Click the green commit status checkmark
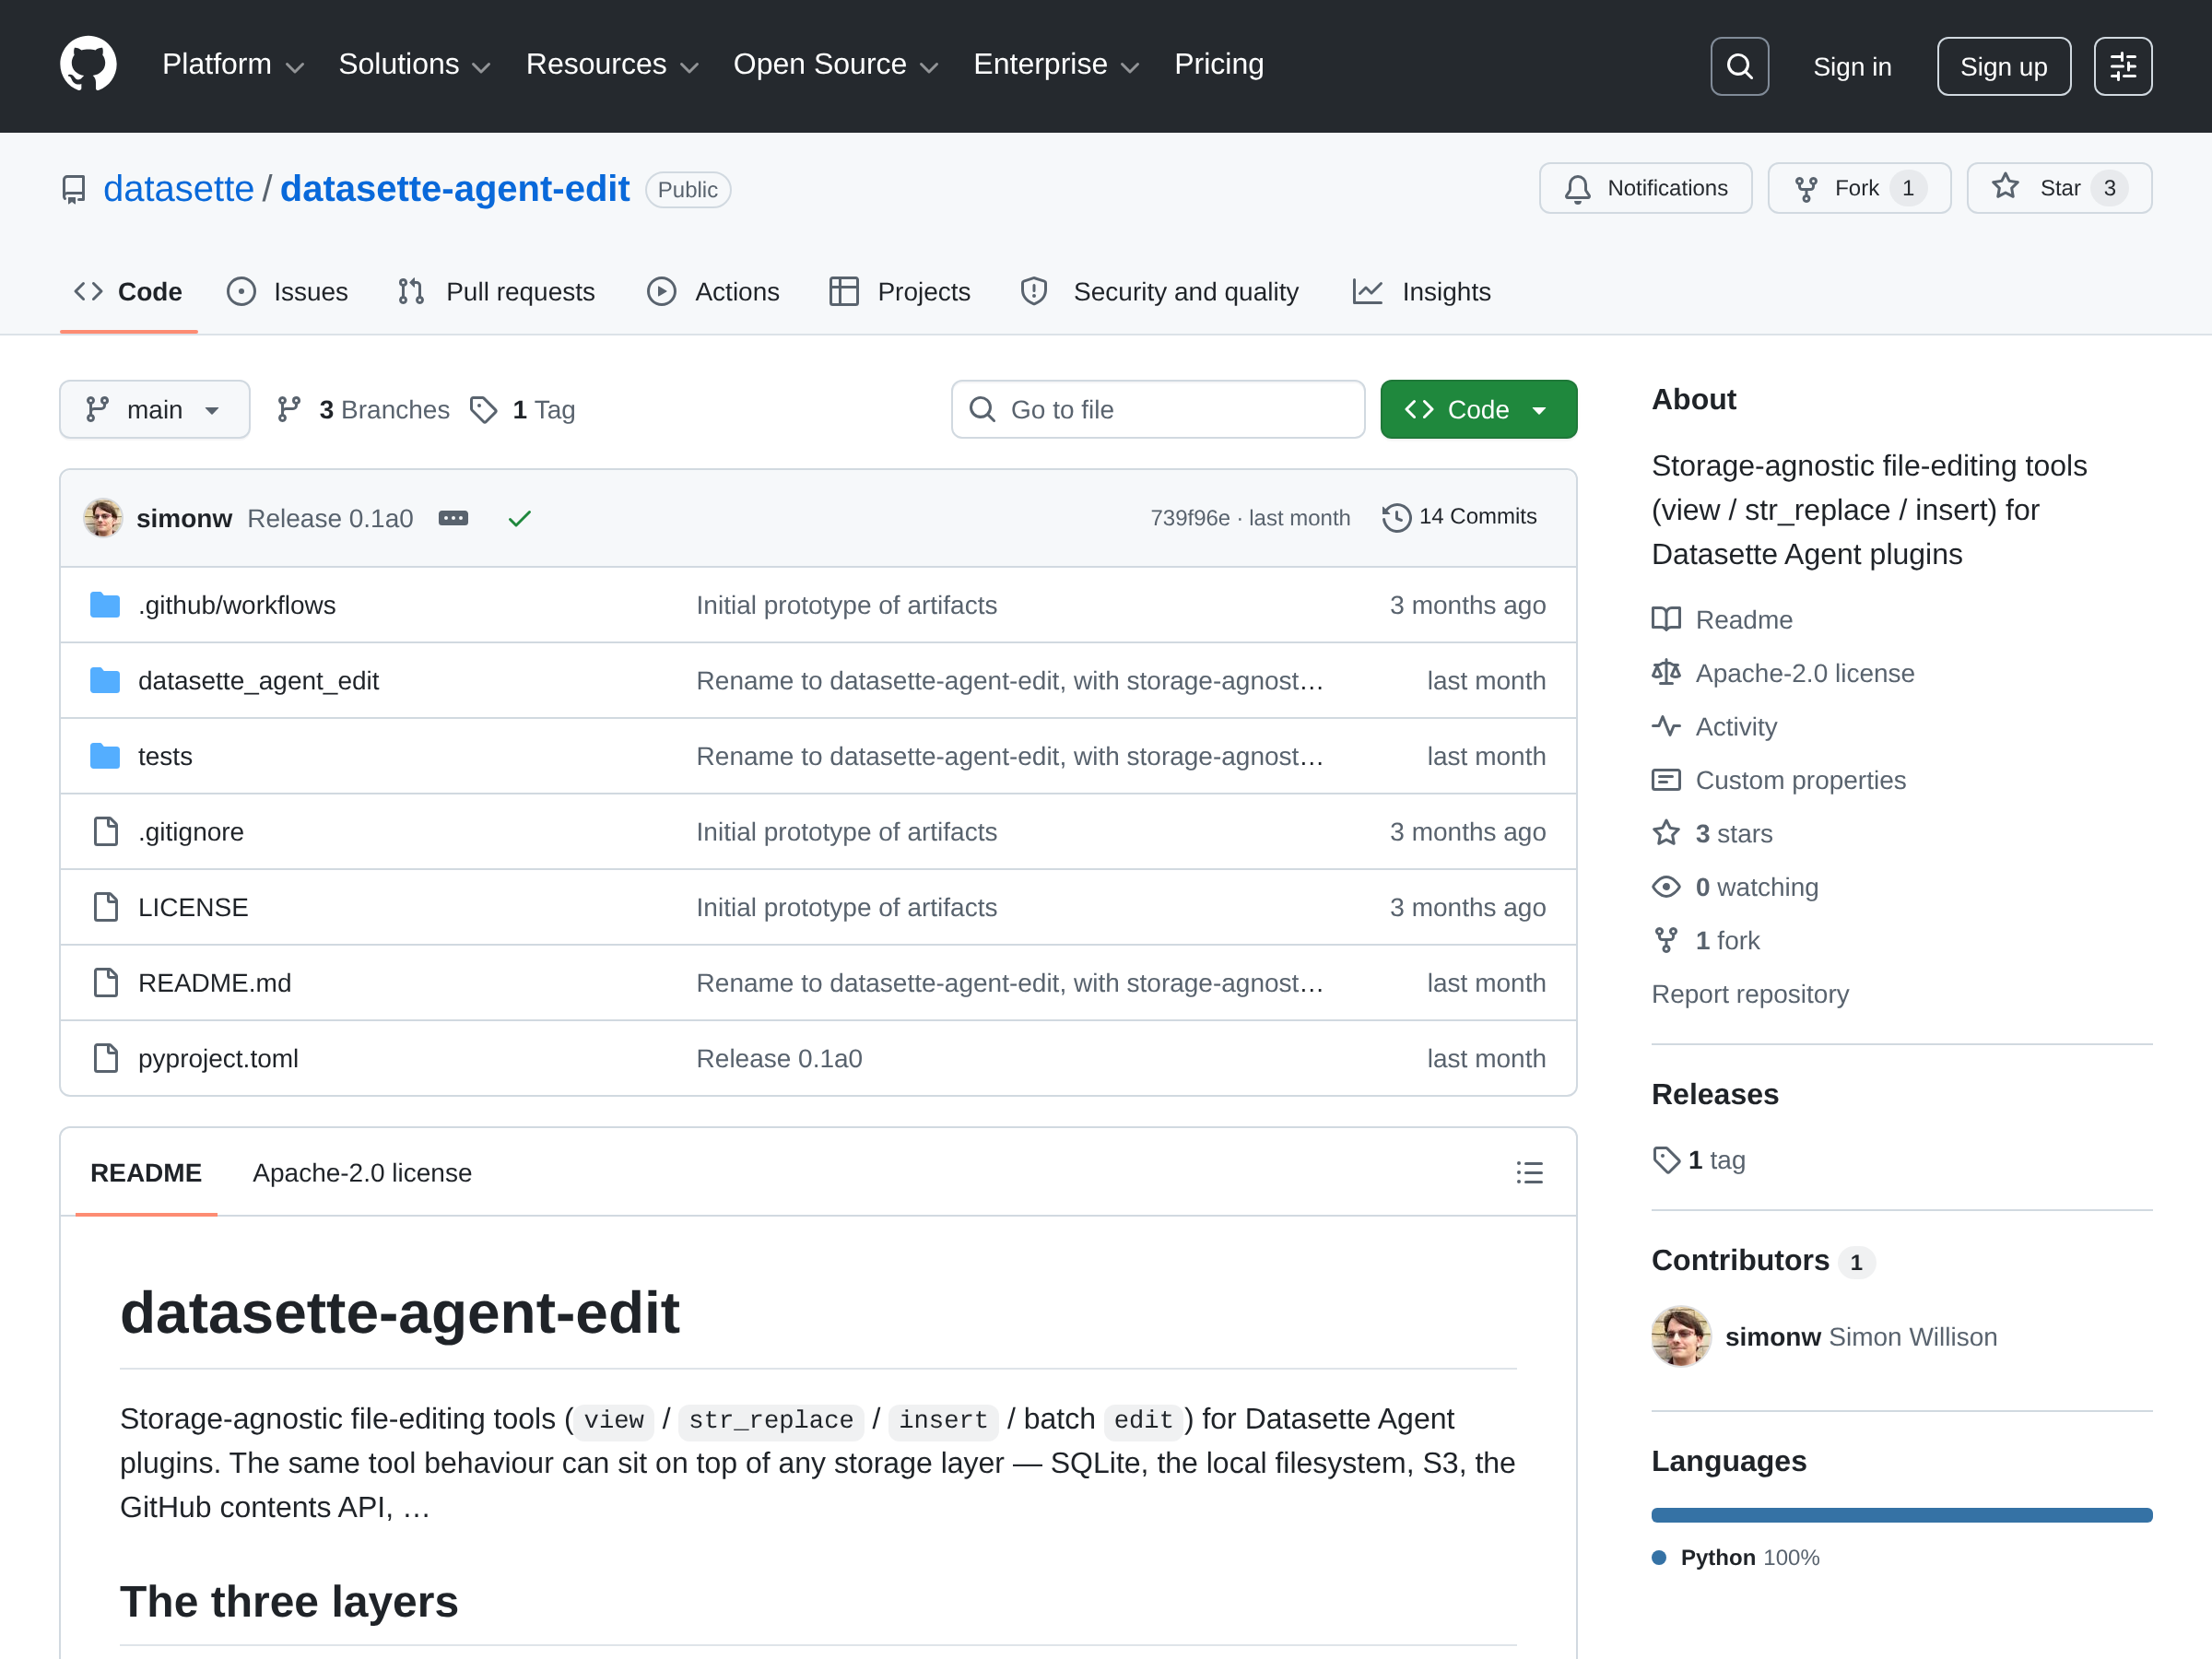 [x=519, y=518]
